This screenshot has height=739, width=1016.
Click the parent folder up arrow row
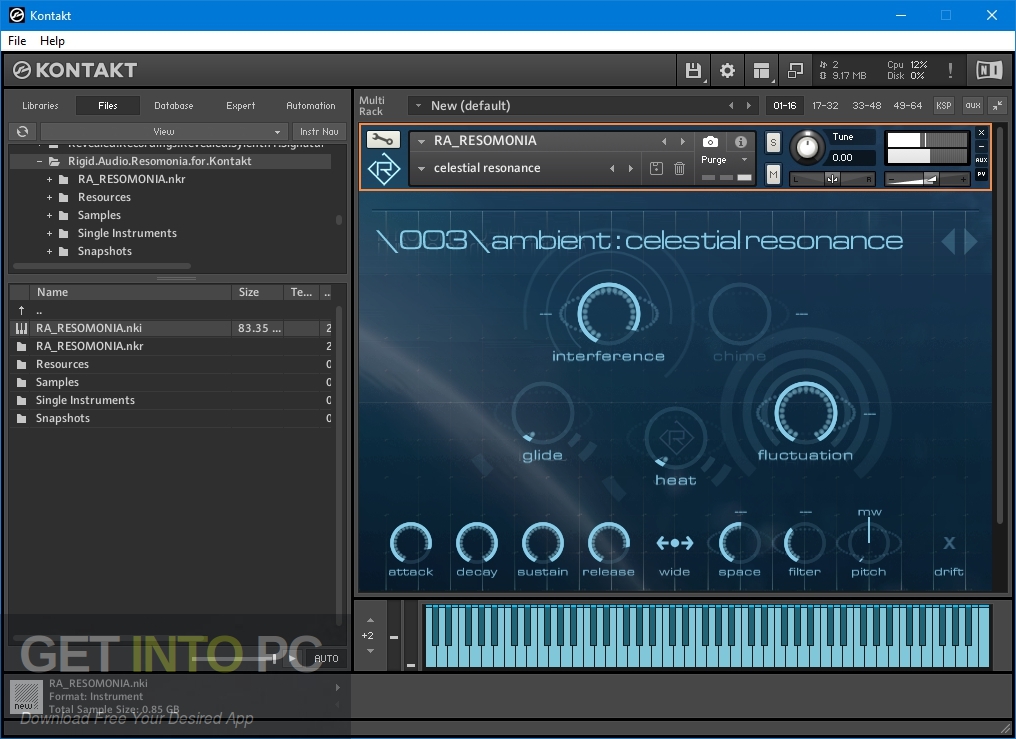(172, 310)
